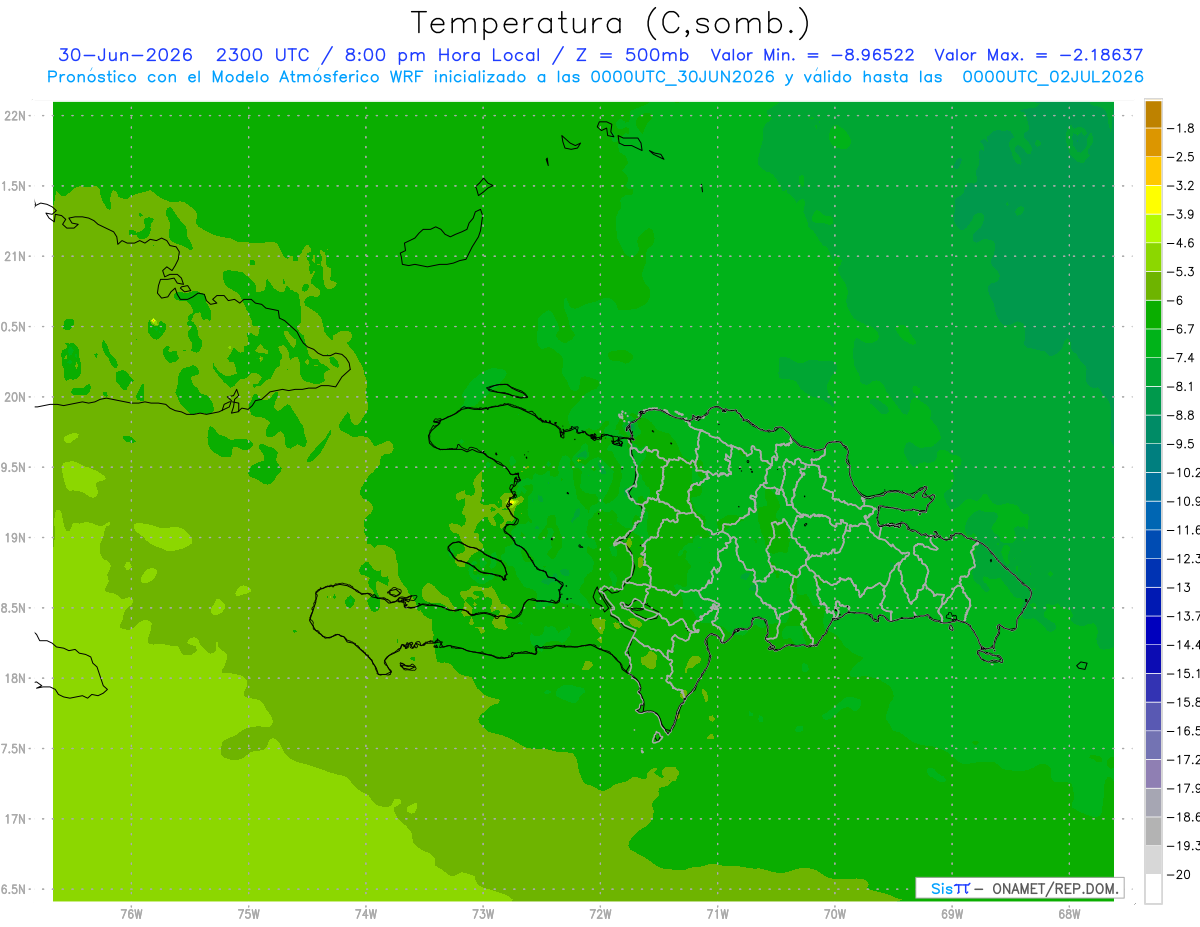Click the "72W" longitude label
Screen dimensions: 1200x927
(x=600, y=913)
